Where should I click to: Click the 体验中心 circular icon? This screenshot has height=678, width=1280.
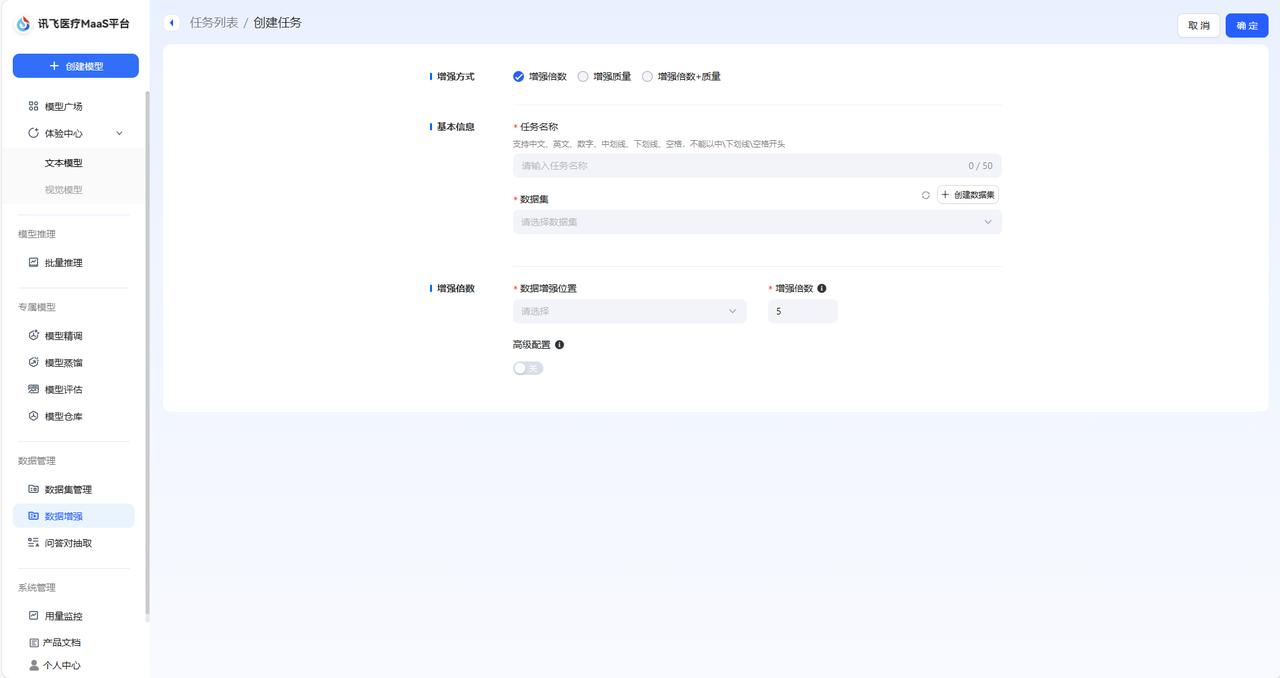[33, 133]
